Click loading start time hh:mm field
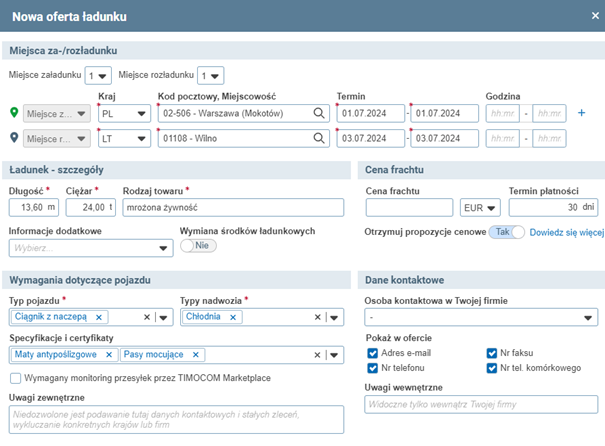 (x=502, y=113)
